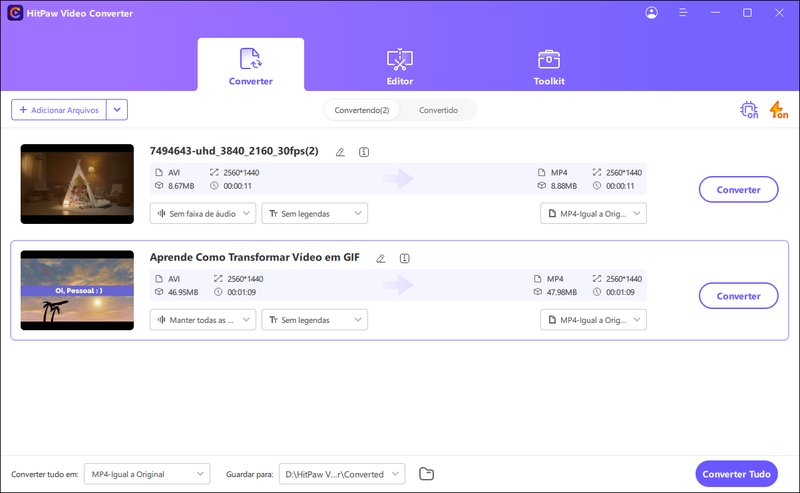800x493 pixels.
Task: Show media info for Aprende Como Transformar video
Action: pyautogui.click(x=404, y=258)
